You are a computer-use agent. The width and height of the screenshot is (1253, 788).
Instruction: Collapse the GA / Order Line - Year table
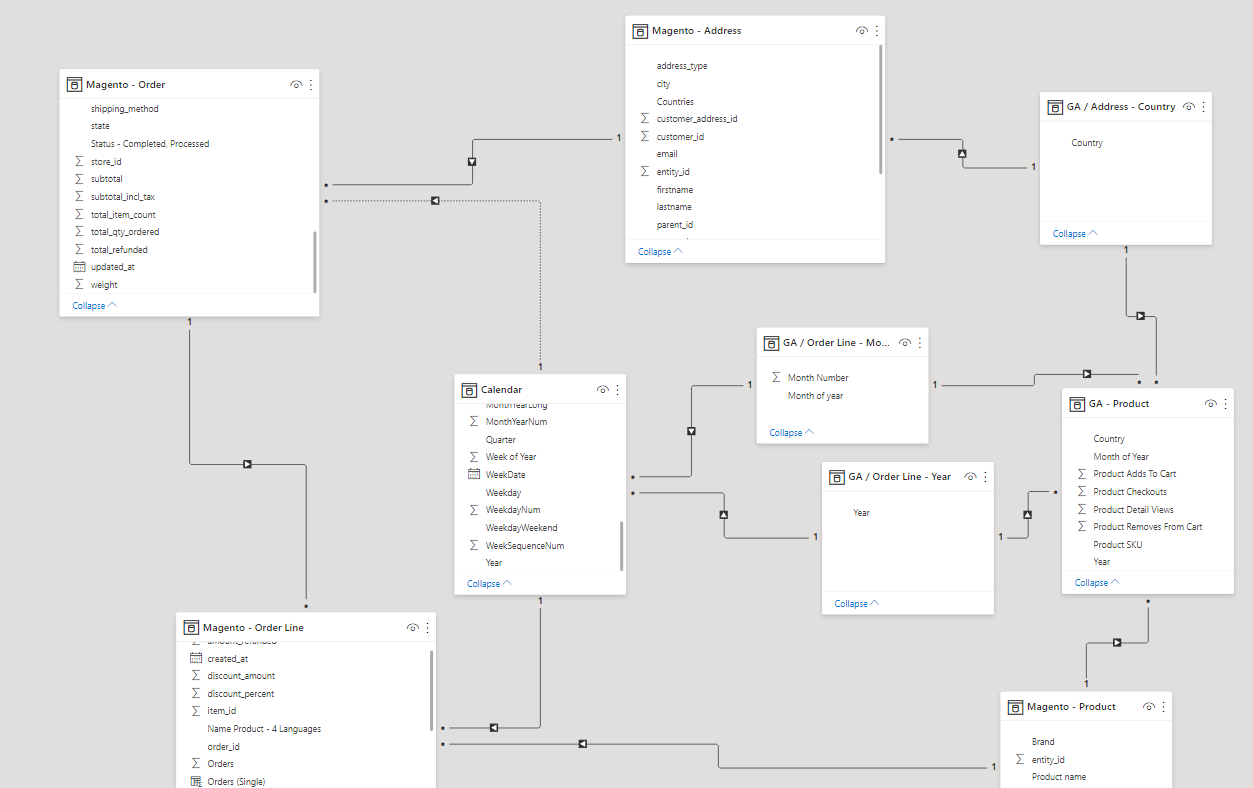coord(858,603)
